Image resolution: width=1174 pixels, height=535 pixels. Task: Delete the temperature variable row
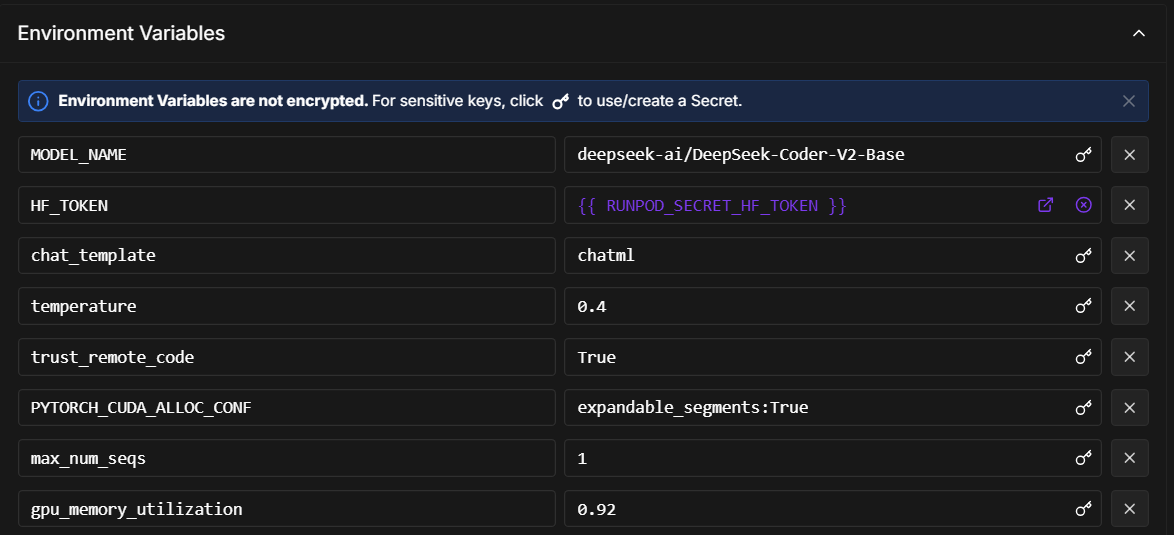click(1129, 306)
